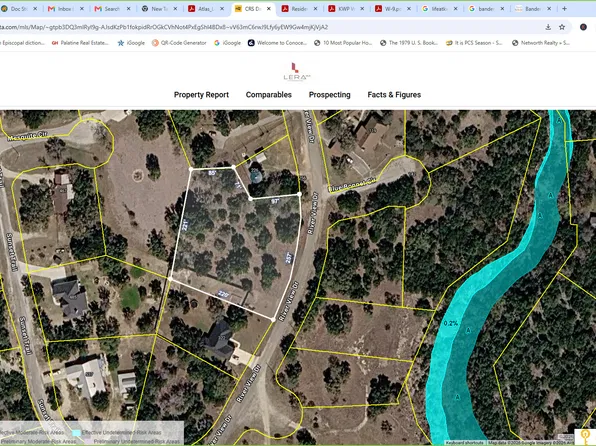Click the 221' boundary measurement label
Image resolution: width=596 pixels, height=446 pixels.
pyautogui.click(x=185, y=225)
